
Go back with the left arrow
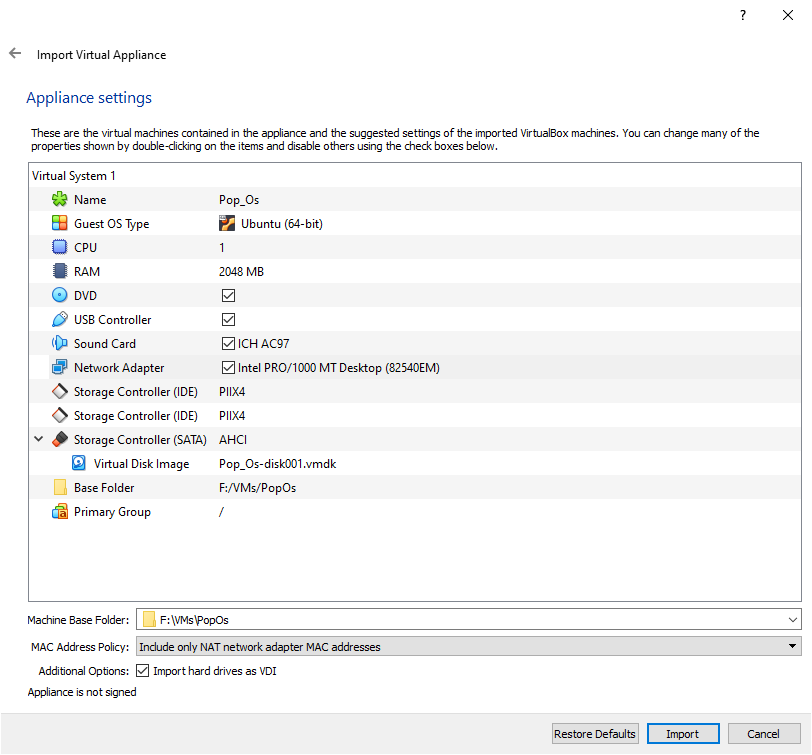(x=15, y=53)
